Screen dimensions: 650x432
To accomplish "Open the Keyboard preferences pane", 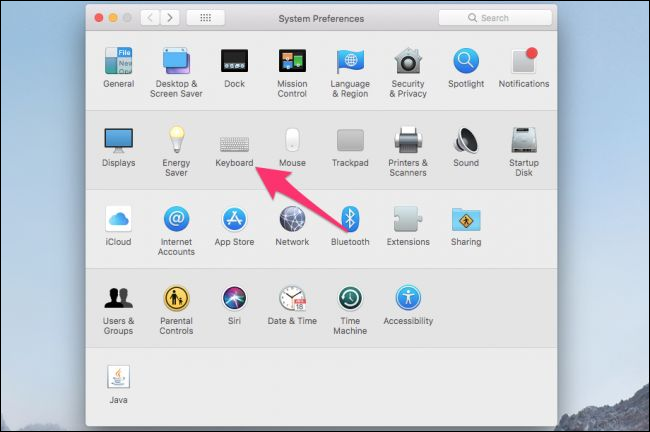I will [x=234, y=143].
